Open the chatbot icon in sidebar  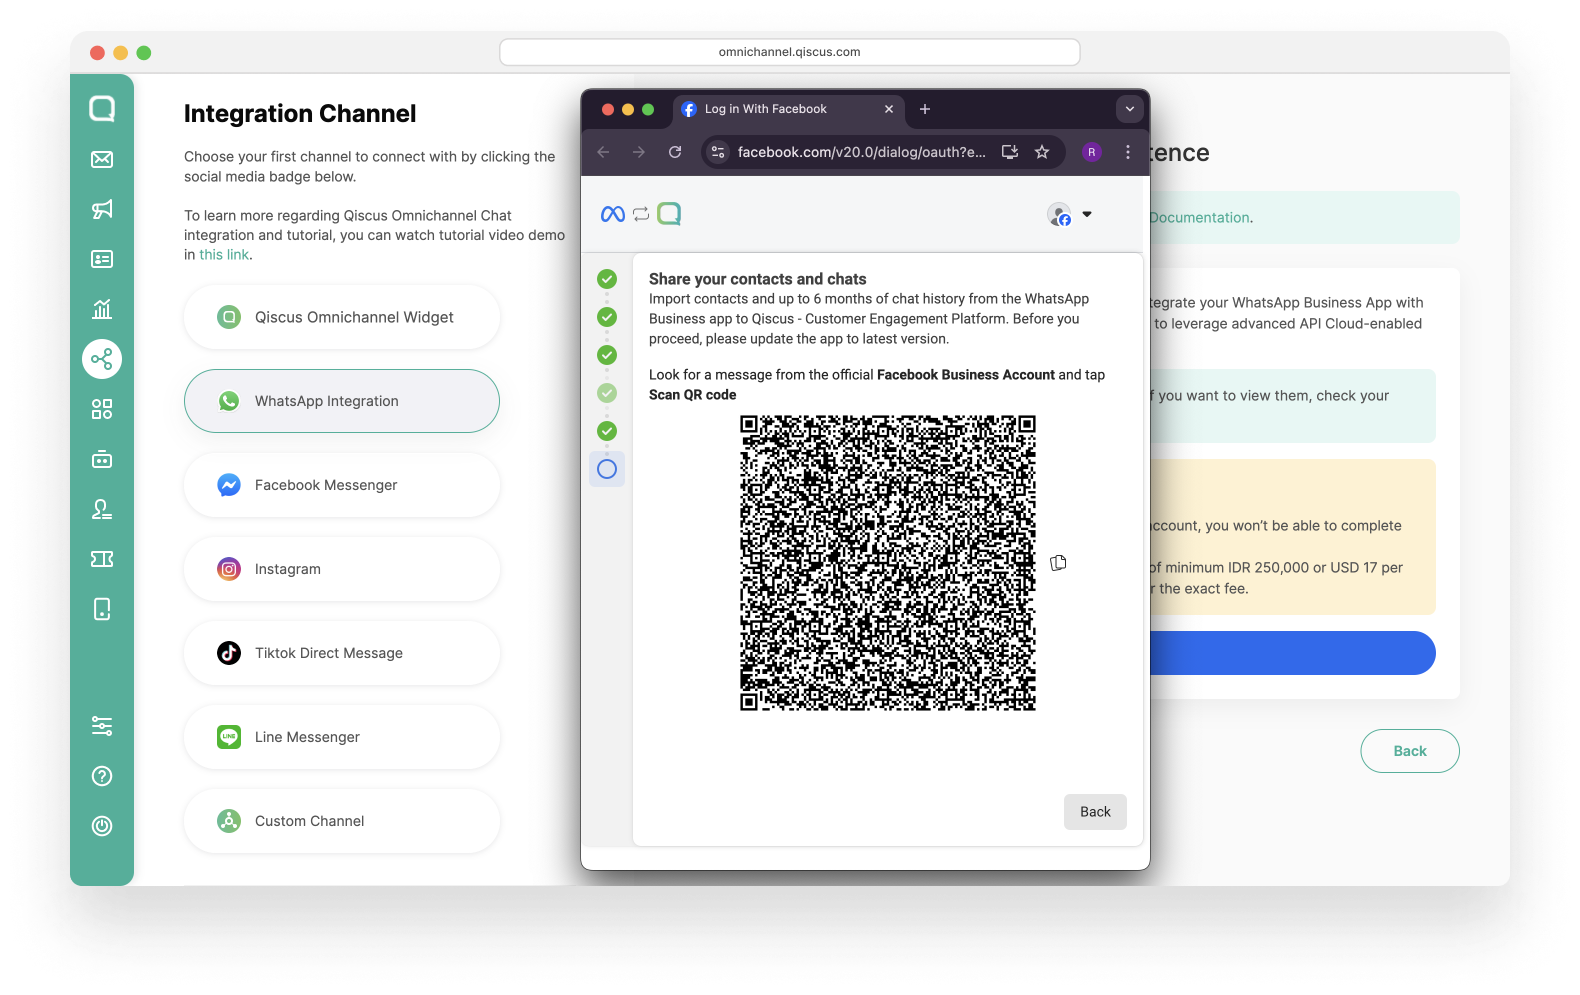click(x=102, y=459)
